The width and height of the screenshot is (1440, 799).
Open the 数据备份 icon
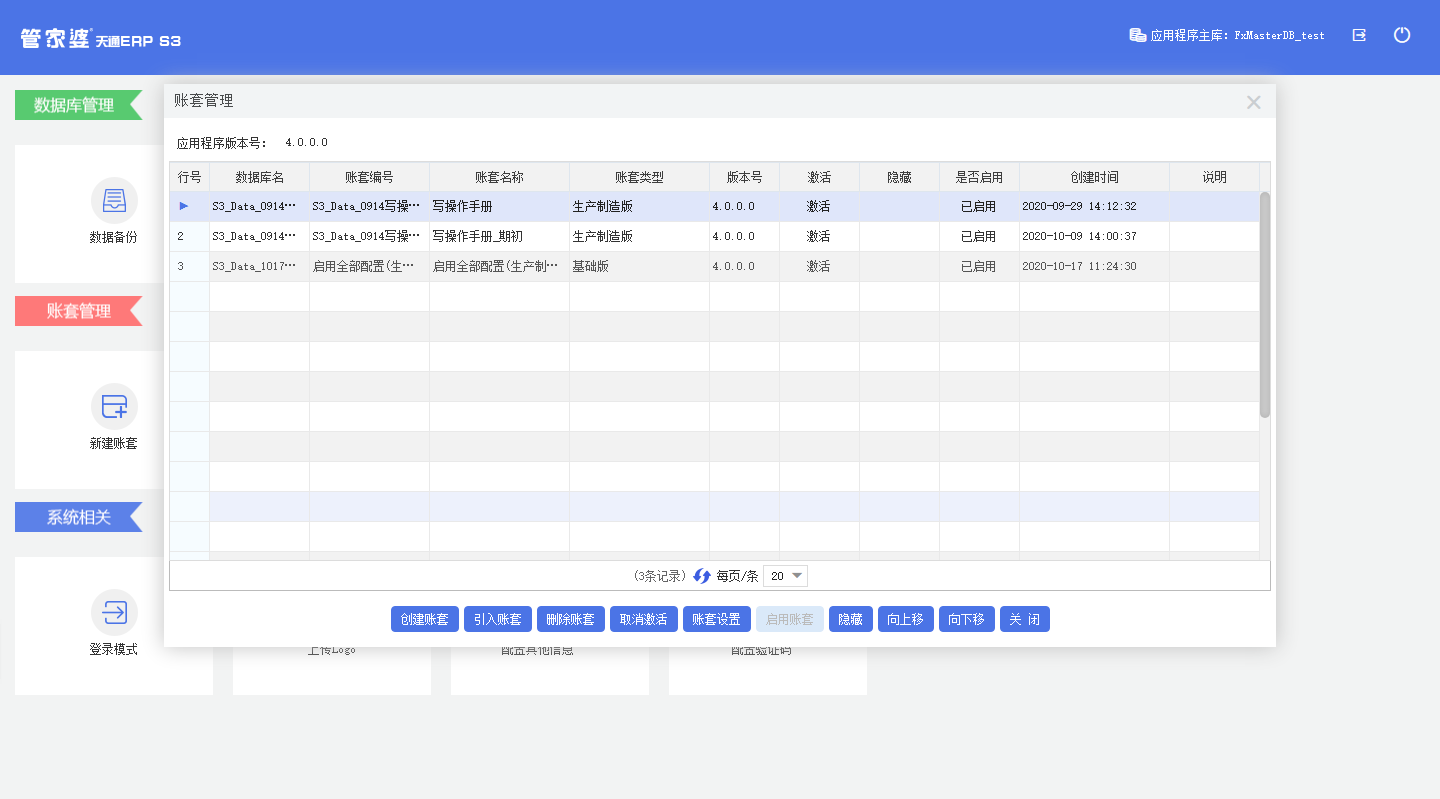(114, 201)
